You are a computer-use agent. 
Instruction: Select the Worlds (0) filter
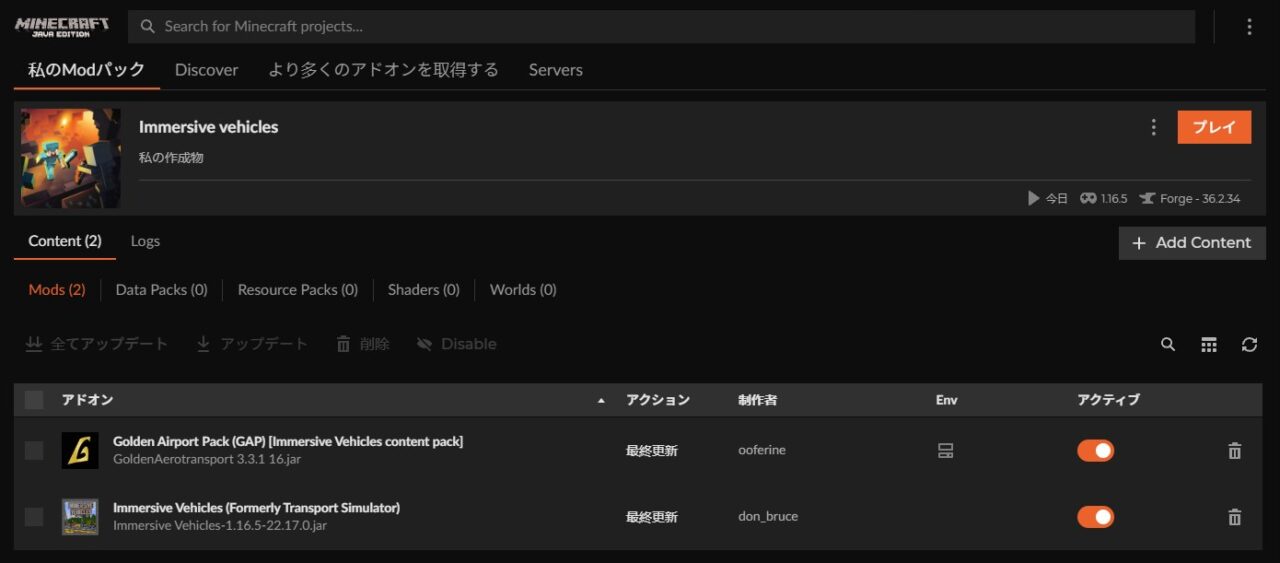[x=523, y=290]
